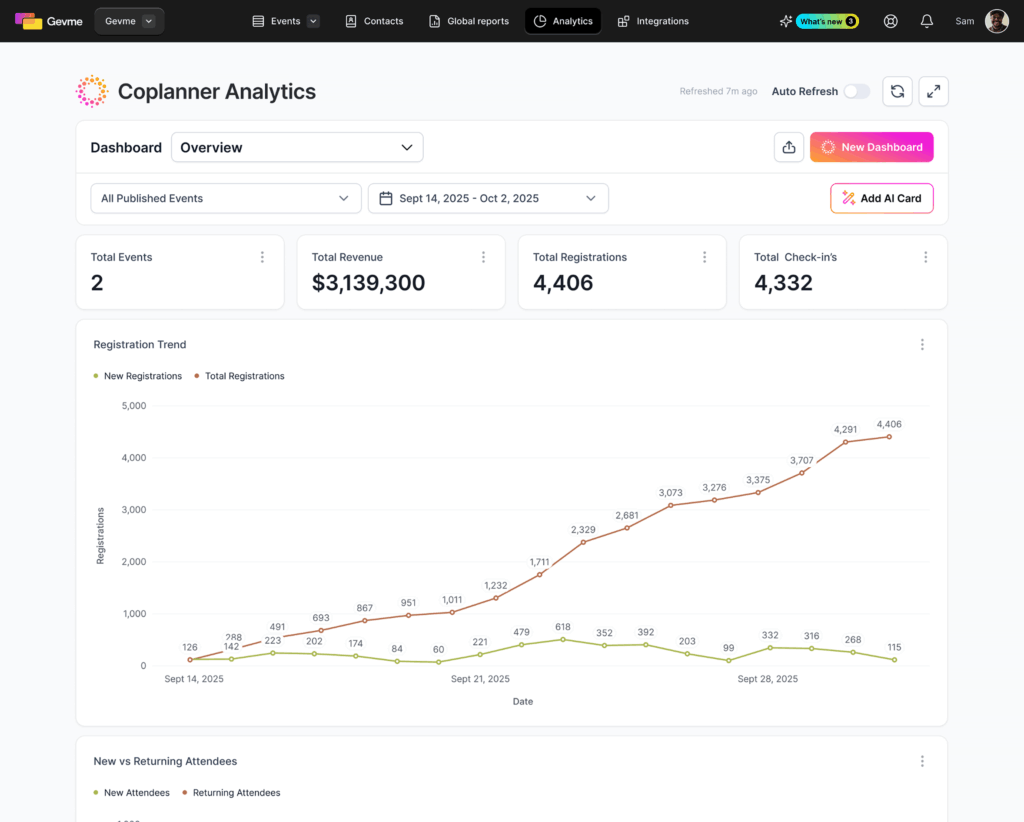Click the Sam profile avatar

point(996,21)
